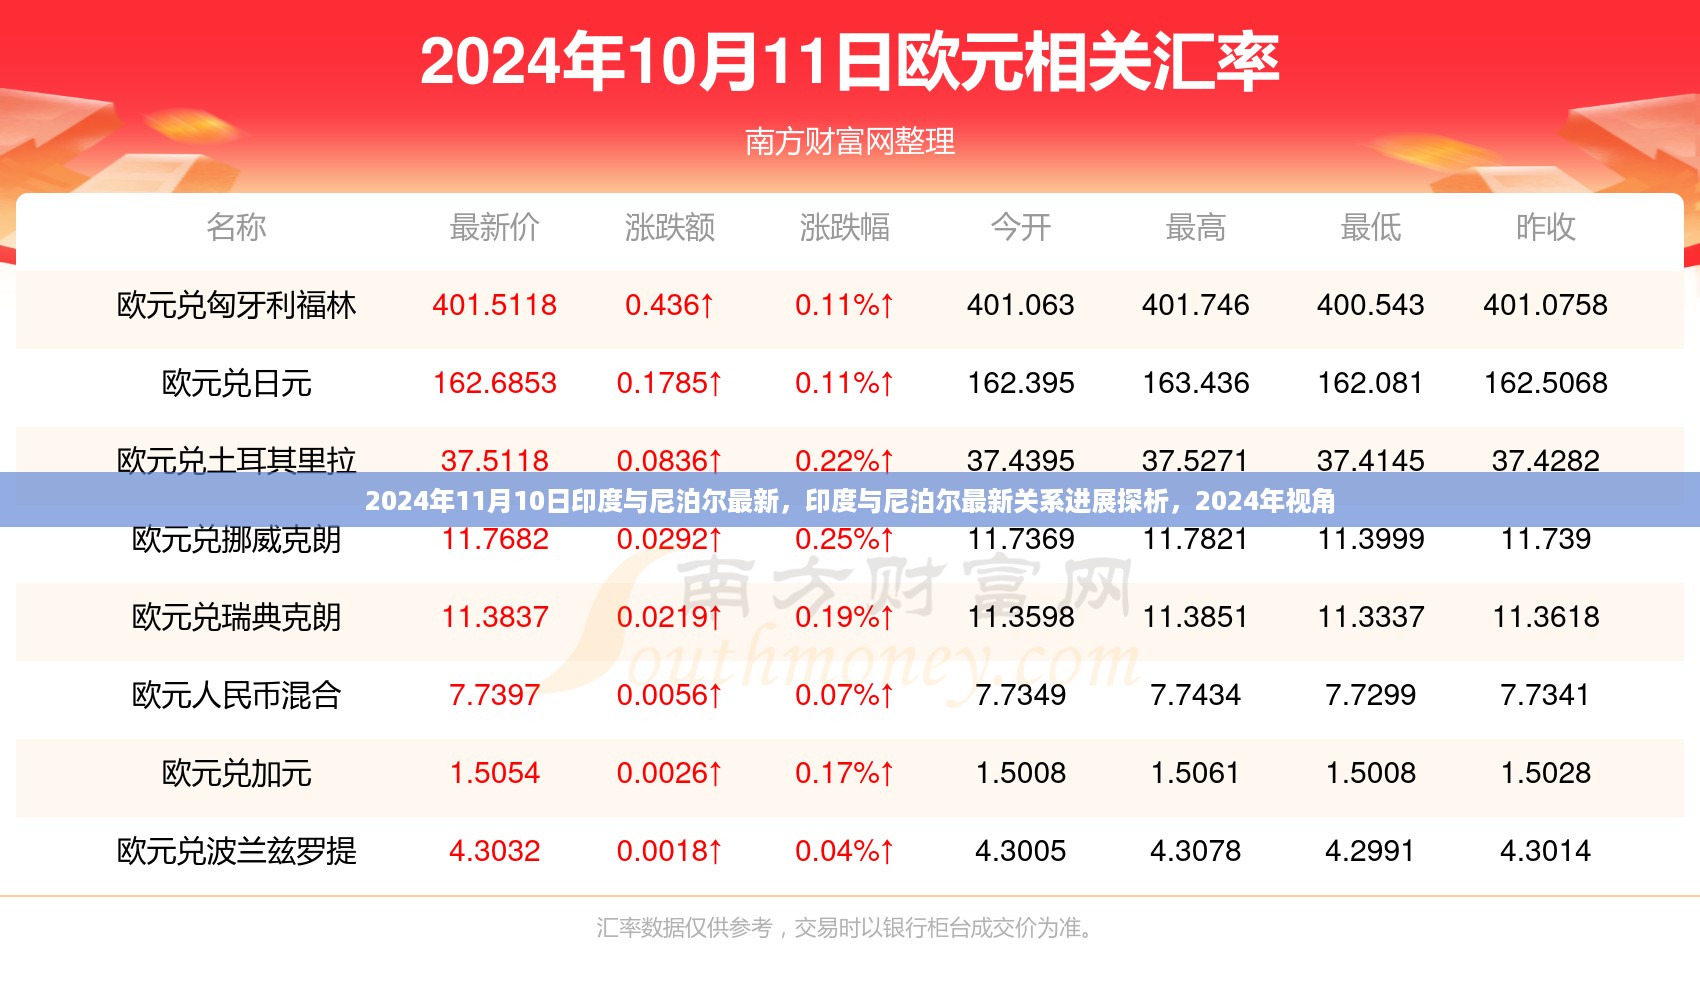
Task: Click the percentage 0.17%↑
Action: point(844,773)
